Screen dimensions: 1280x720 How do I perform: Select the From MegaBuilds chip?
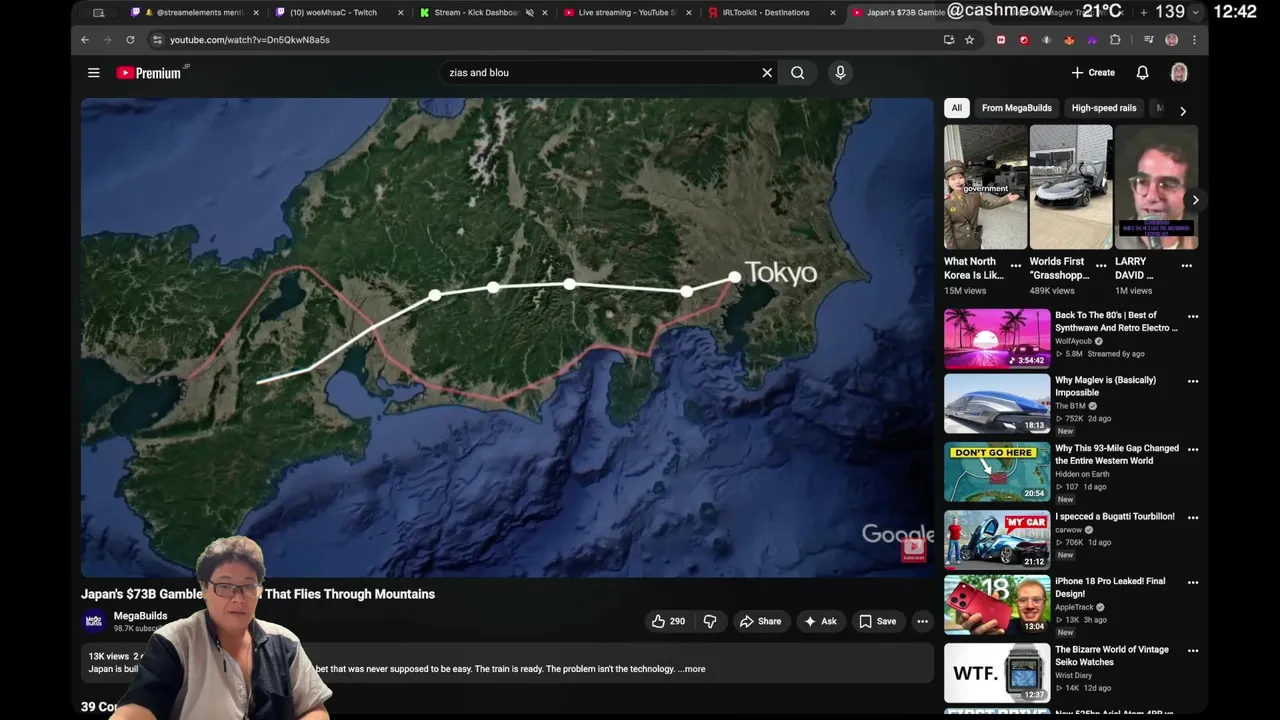pos(1016,108)
